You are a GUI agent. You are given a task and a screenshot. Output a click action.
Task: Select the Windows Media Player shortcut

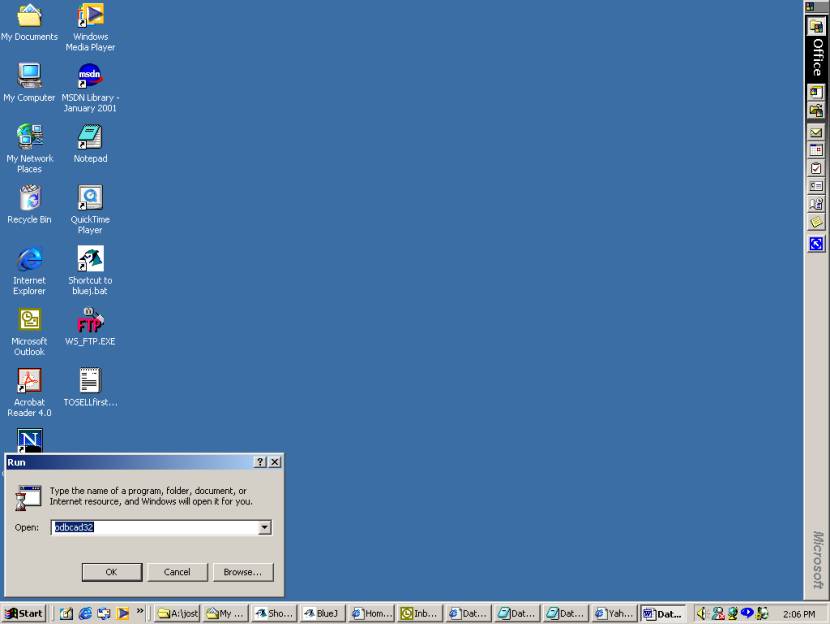coord(90,26)
